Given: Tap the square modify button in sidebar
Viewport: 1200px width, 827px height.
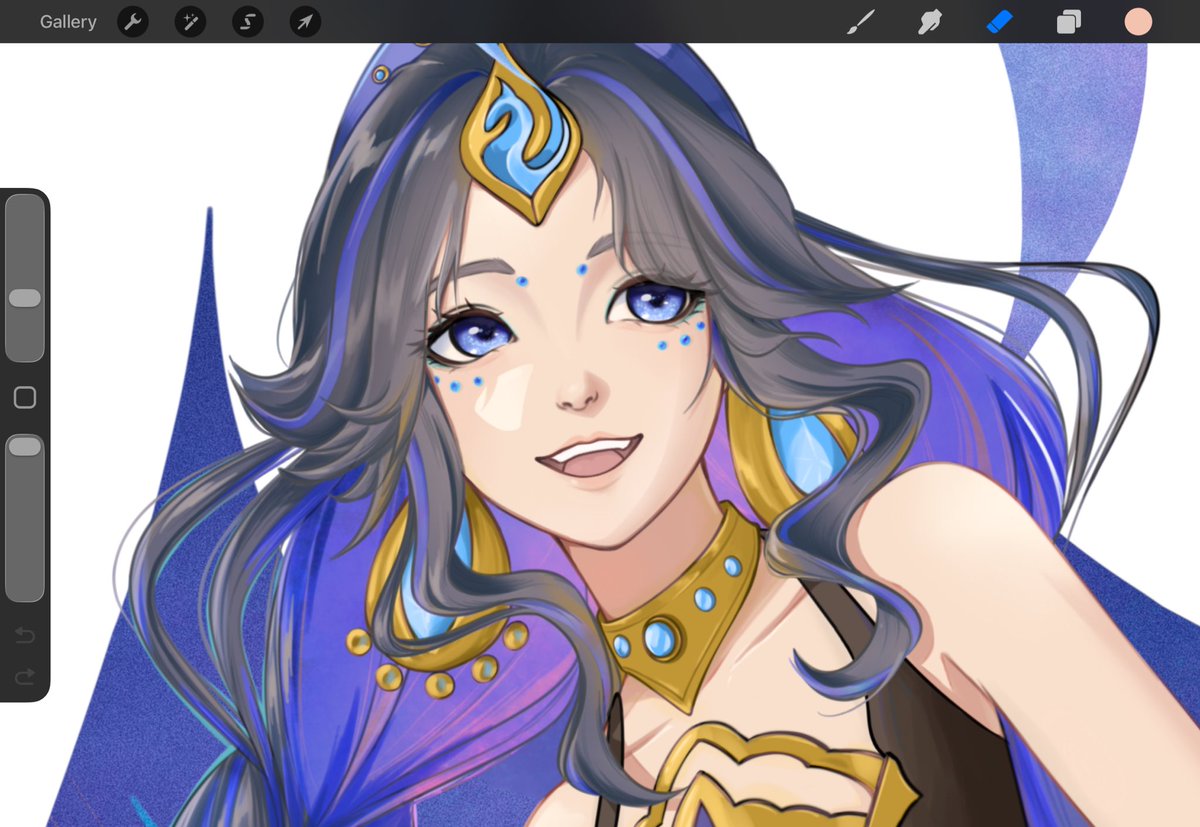Looking at the screenshot, I should 25,398.
